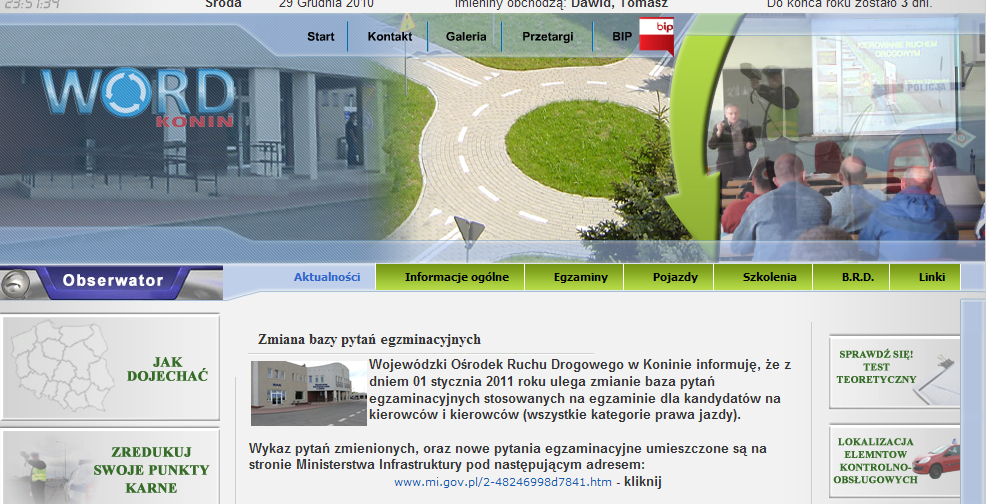Switch to the Aktualności tab
The height and width of the screenshot is (504, 986).
tap(327, 277)
